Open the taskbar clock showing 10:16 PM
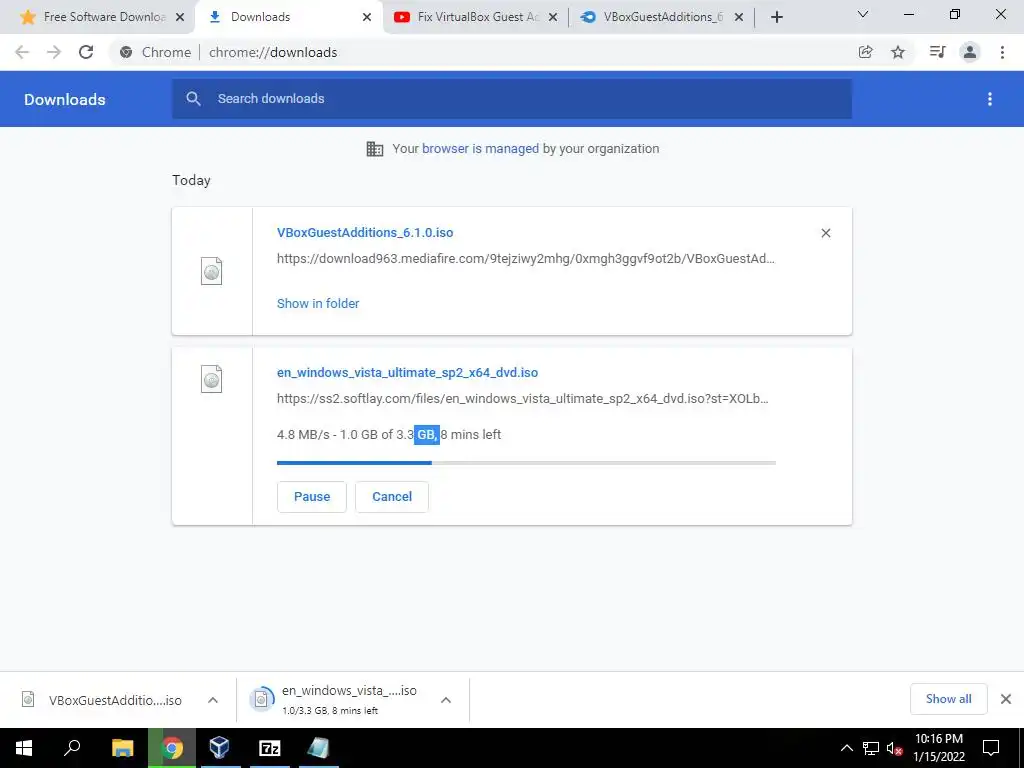Image resolution: width=1024 pixels, height=768 pixels. 939,748
